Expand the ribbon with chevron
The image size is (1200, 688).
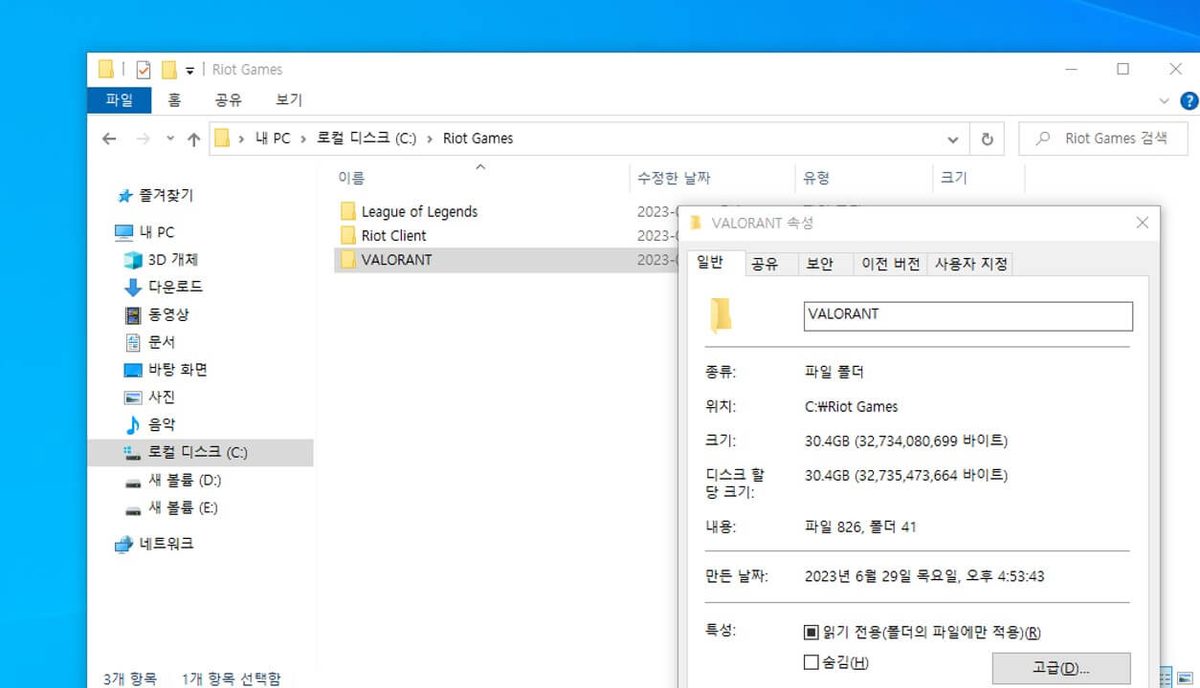point(1164,101)
